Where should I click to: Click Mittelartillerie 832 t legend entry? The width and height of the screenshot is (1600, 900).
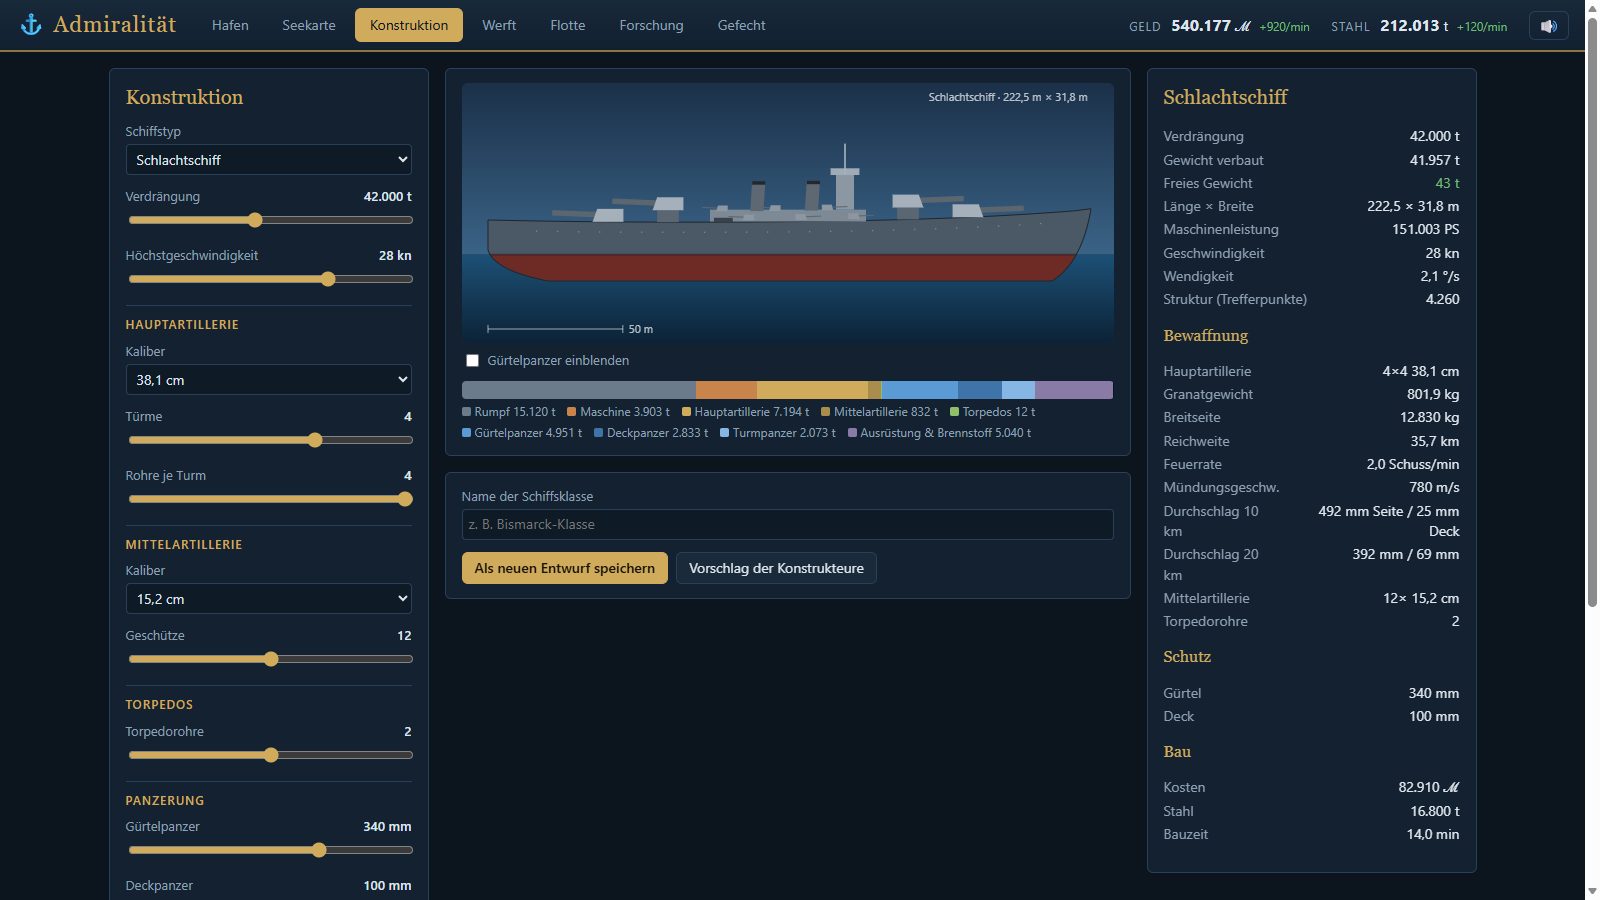880,412
